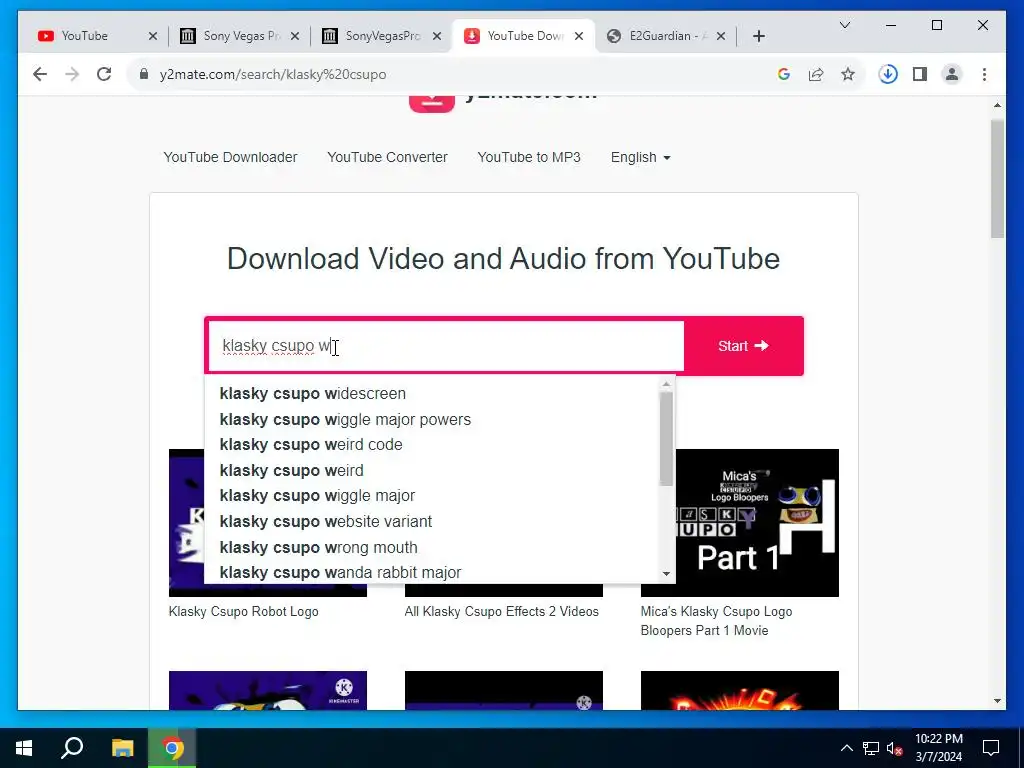
Task: Go forward to the next page
Action: click(72, 74)
